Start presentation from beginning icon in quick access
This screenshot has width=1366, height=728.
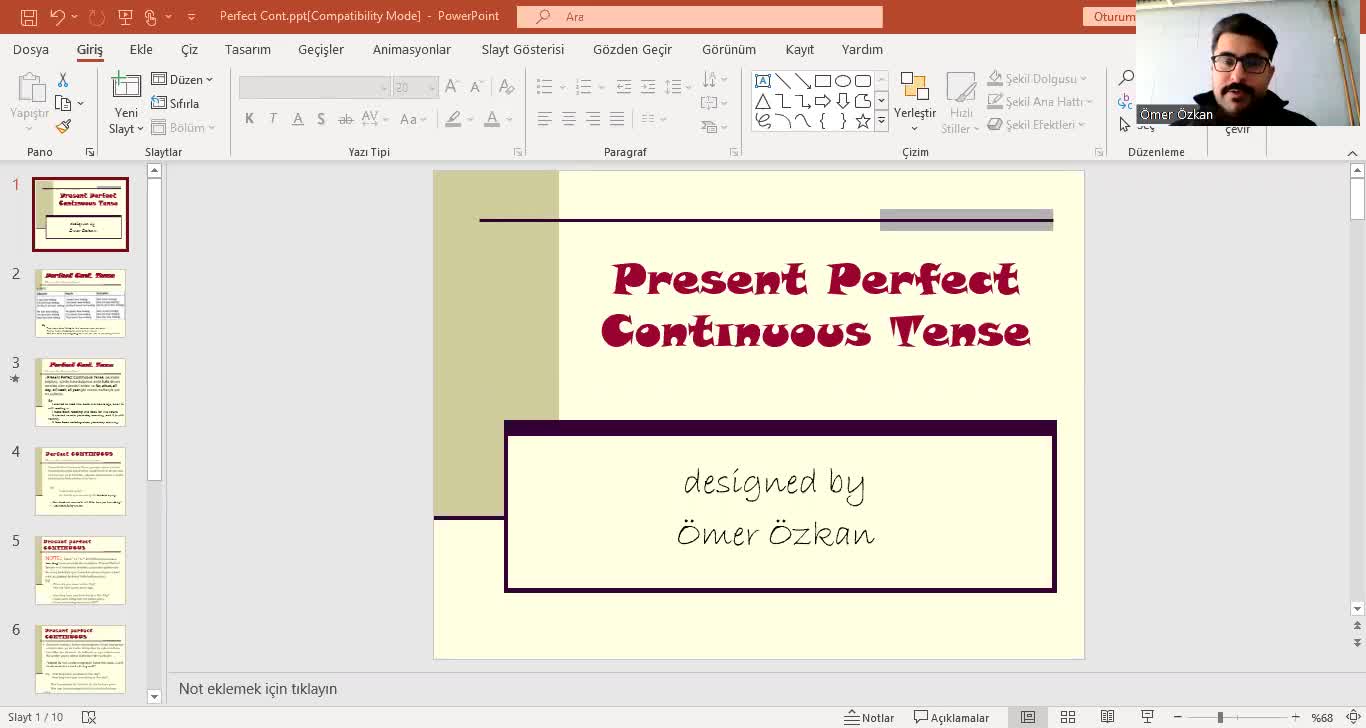click(x=125, y=17)
